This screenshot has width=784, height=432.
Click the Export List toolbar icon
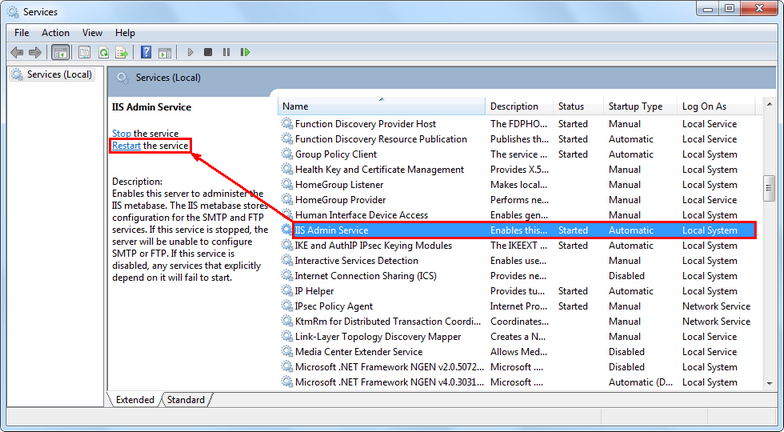point(122,52)
